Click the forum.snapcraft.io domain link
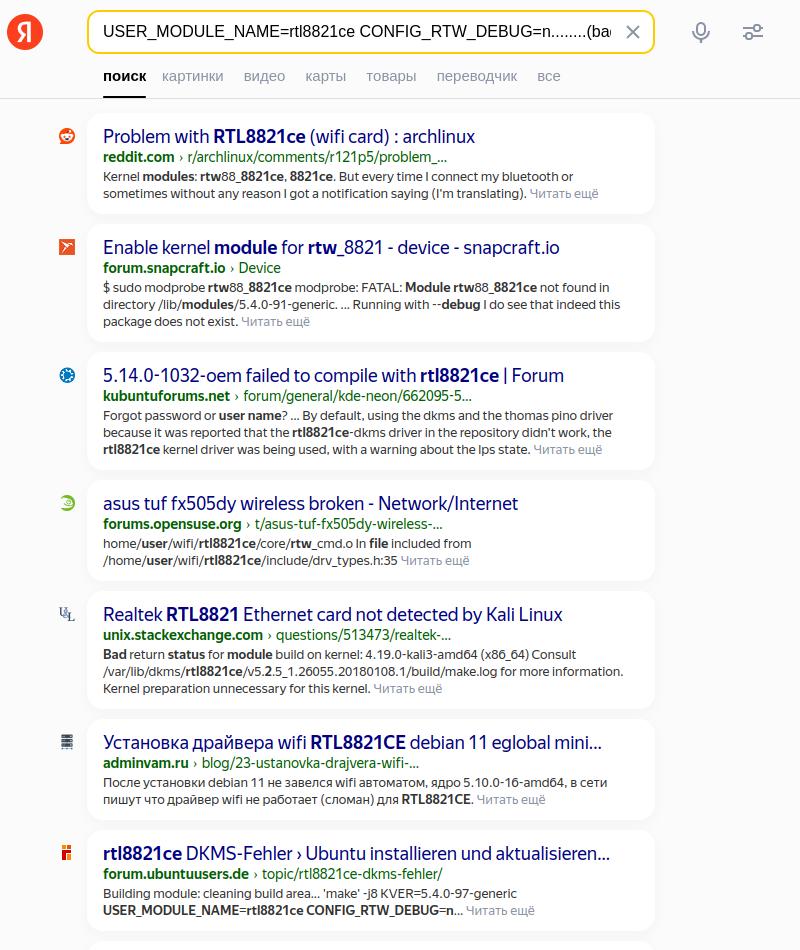Image resolution: width=800 pixels, height=950 pixels. [x=164, y=268]
